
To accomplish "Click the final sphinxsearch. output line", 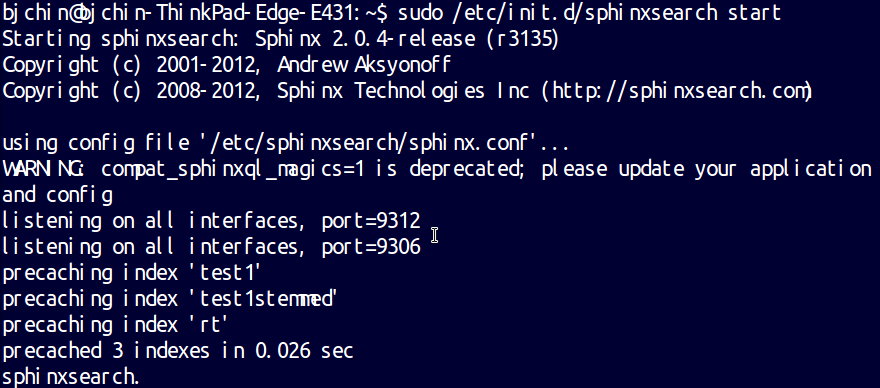I will coord(70,377).
